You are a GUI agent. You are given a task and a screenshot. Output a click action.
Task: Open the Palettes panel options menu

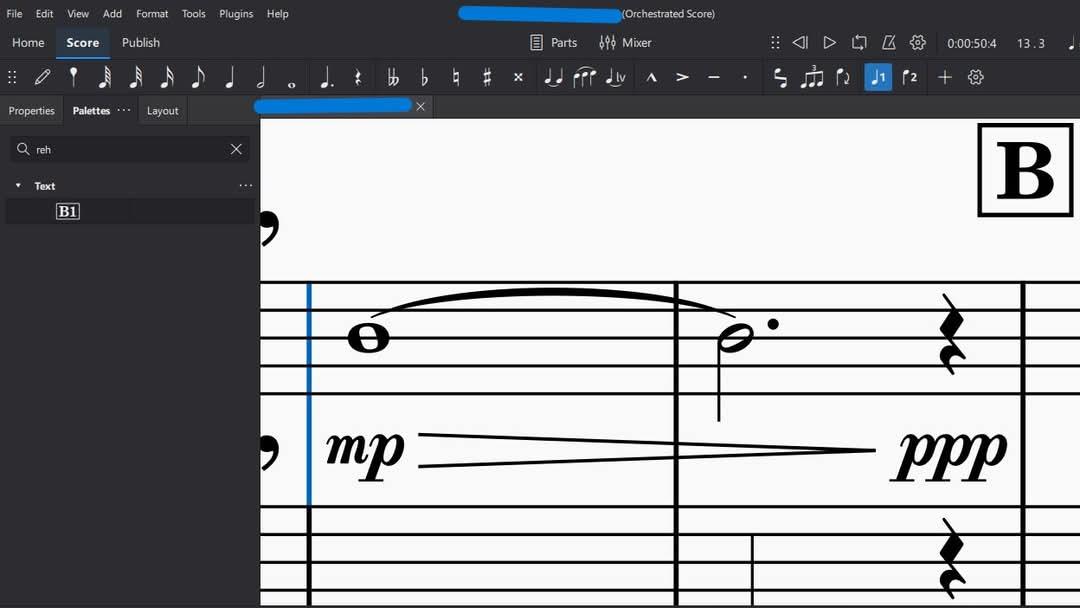(124, 110)
